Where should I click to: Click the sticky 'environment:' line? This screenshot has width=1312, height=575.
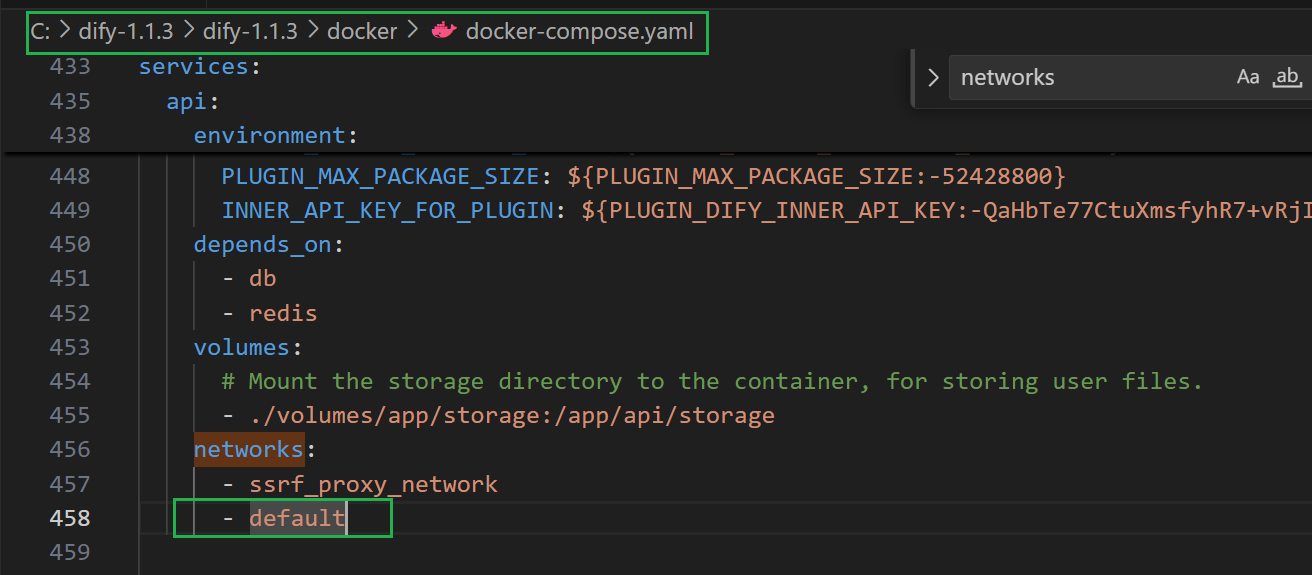(x=276, y=135)
